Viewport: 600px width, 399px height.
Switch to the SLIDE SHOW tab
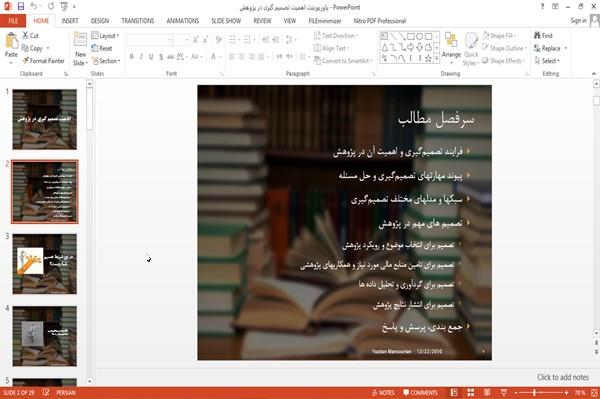[x=226, y=21]
